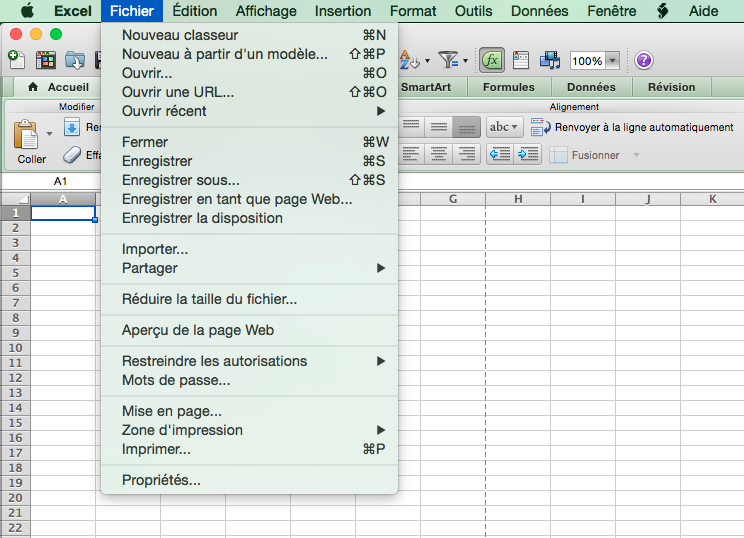This screenshot has width=744, height=538.
Task: Select Enregistrer en tant que page Web...
Action: [x=250, y=199]
